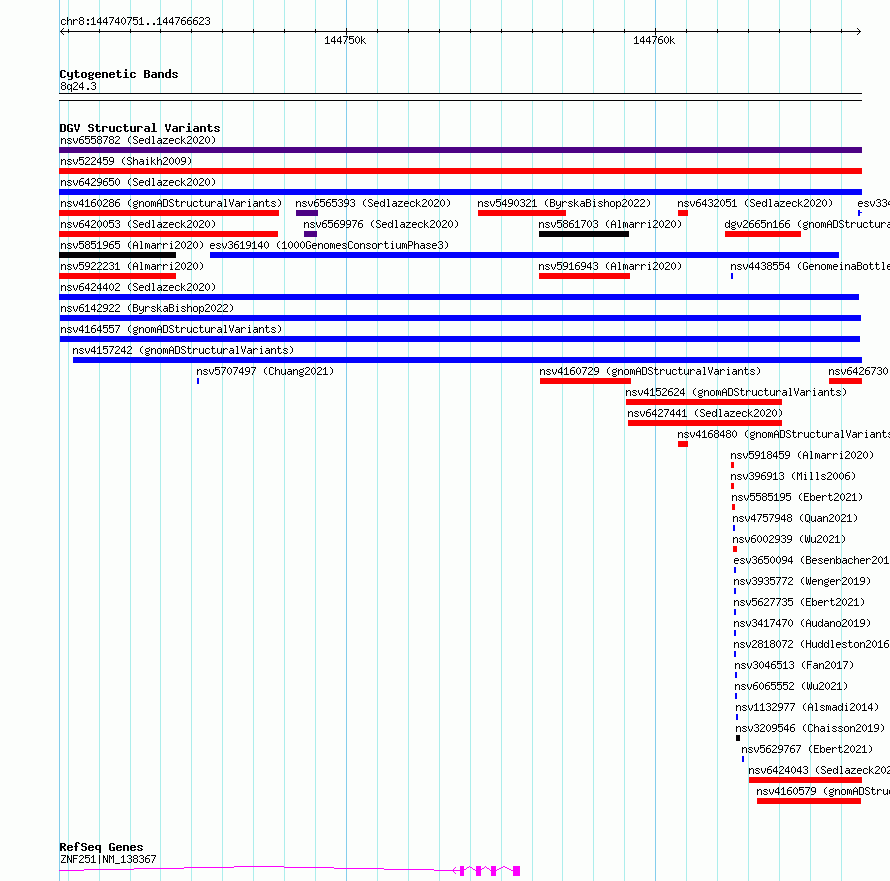This screenshot has height=881, width=890.
Task: Click nsv6427441 (Sedlazeck2020) label
Action: tap(705, 413)
